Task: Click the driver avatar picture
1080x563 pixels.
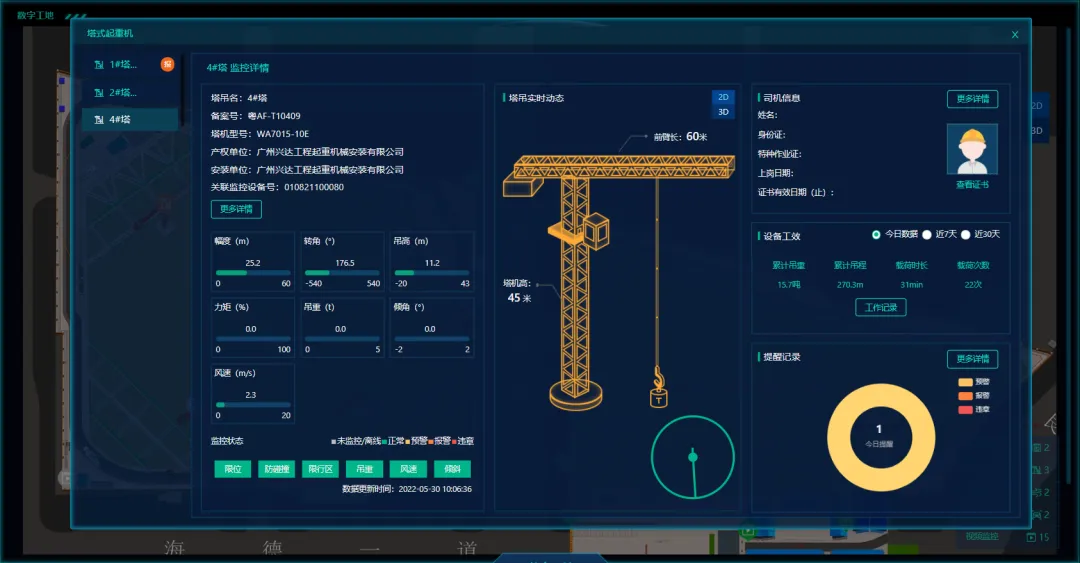Action: click(x=972, y=150)
